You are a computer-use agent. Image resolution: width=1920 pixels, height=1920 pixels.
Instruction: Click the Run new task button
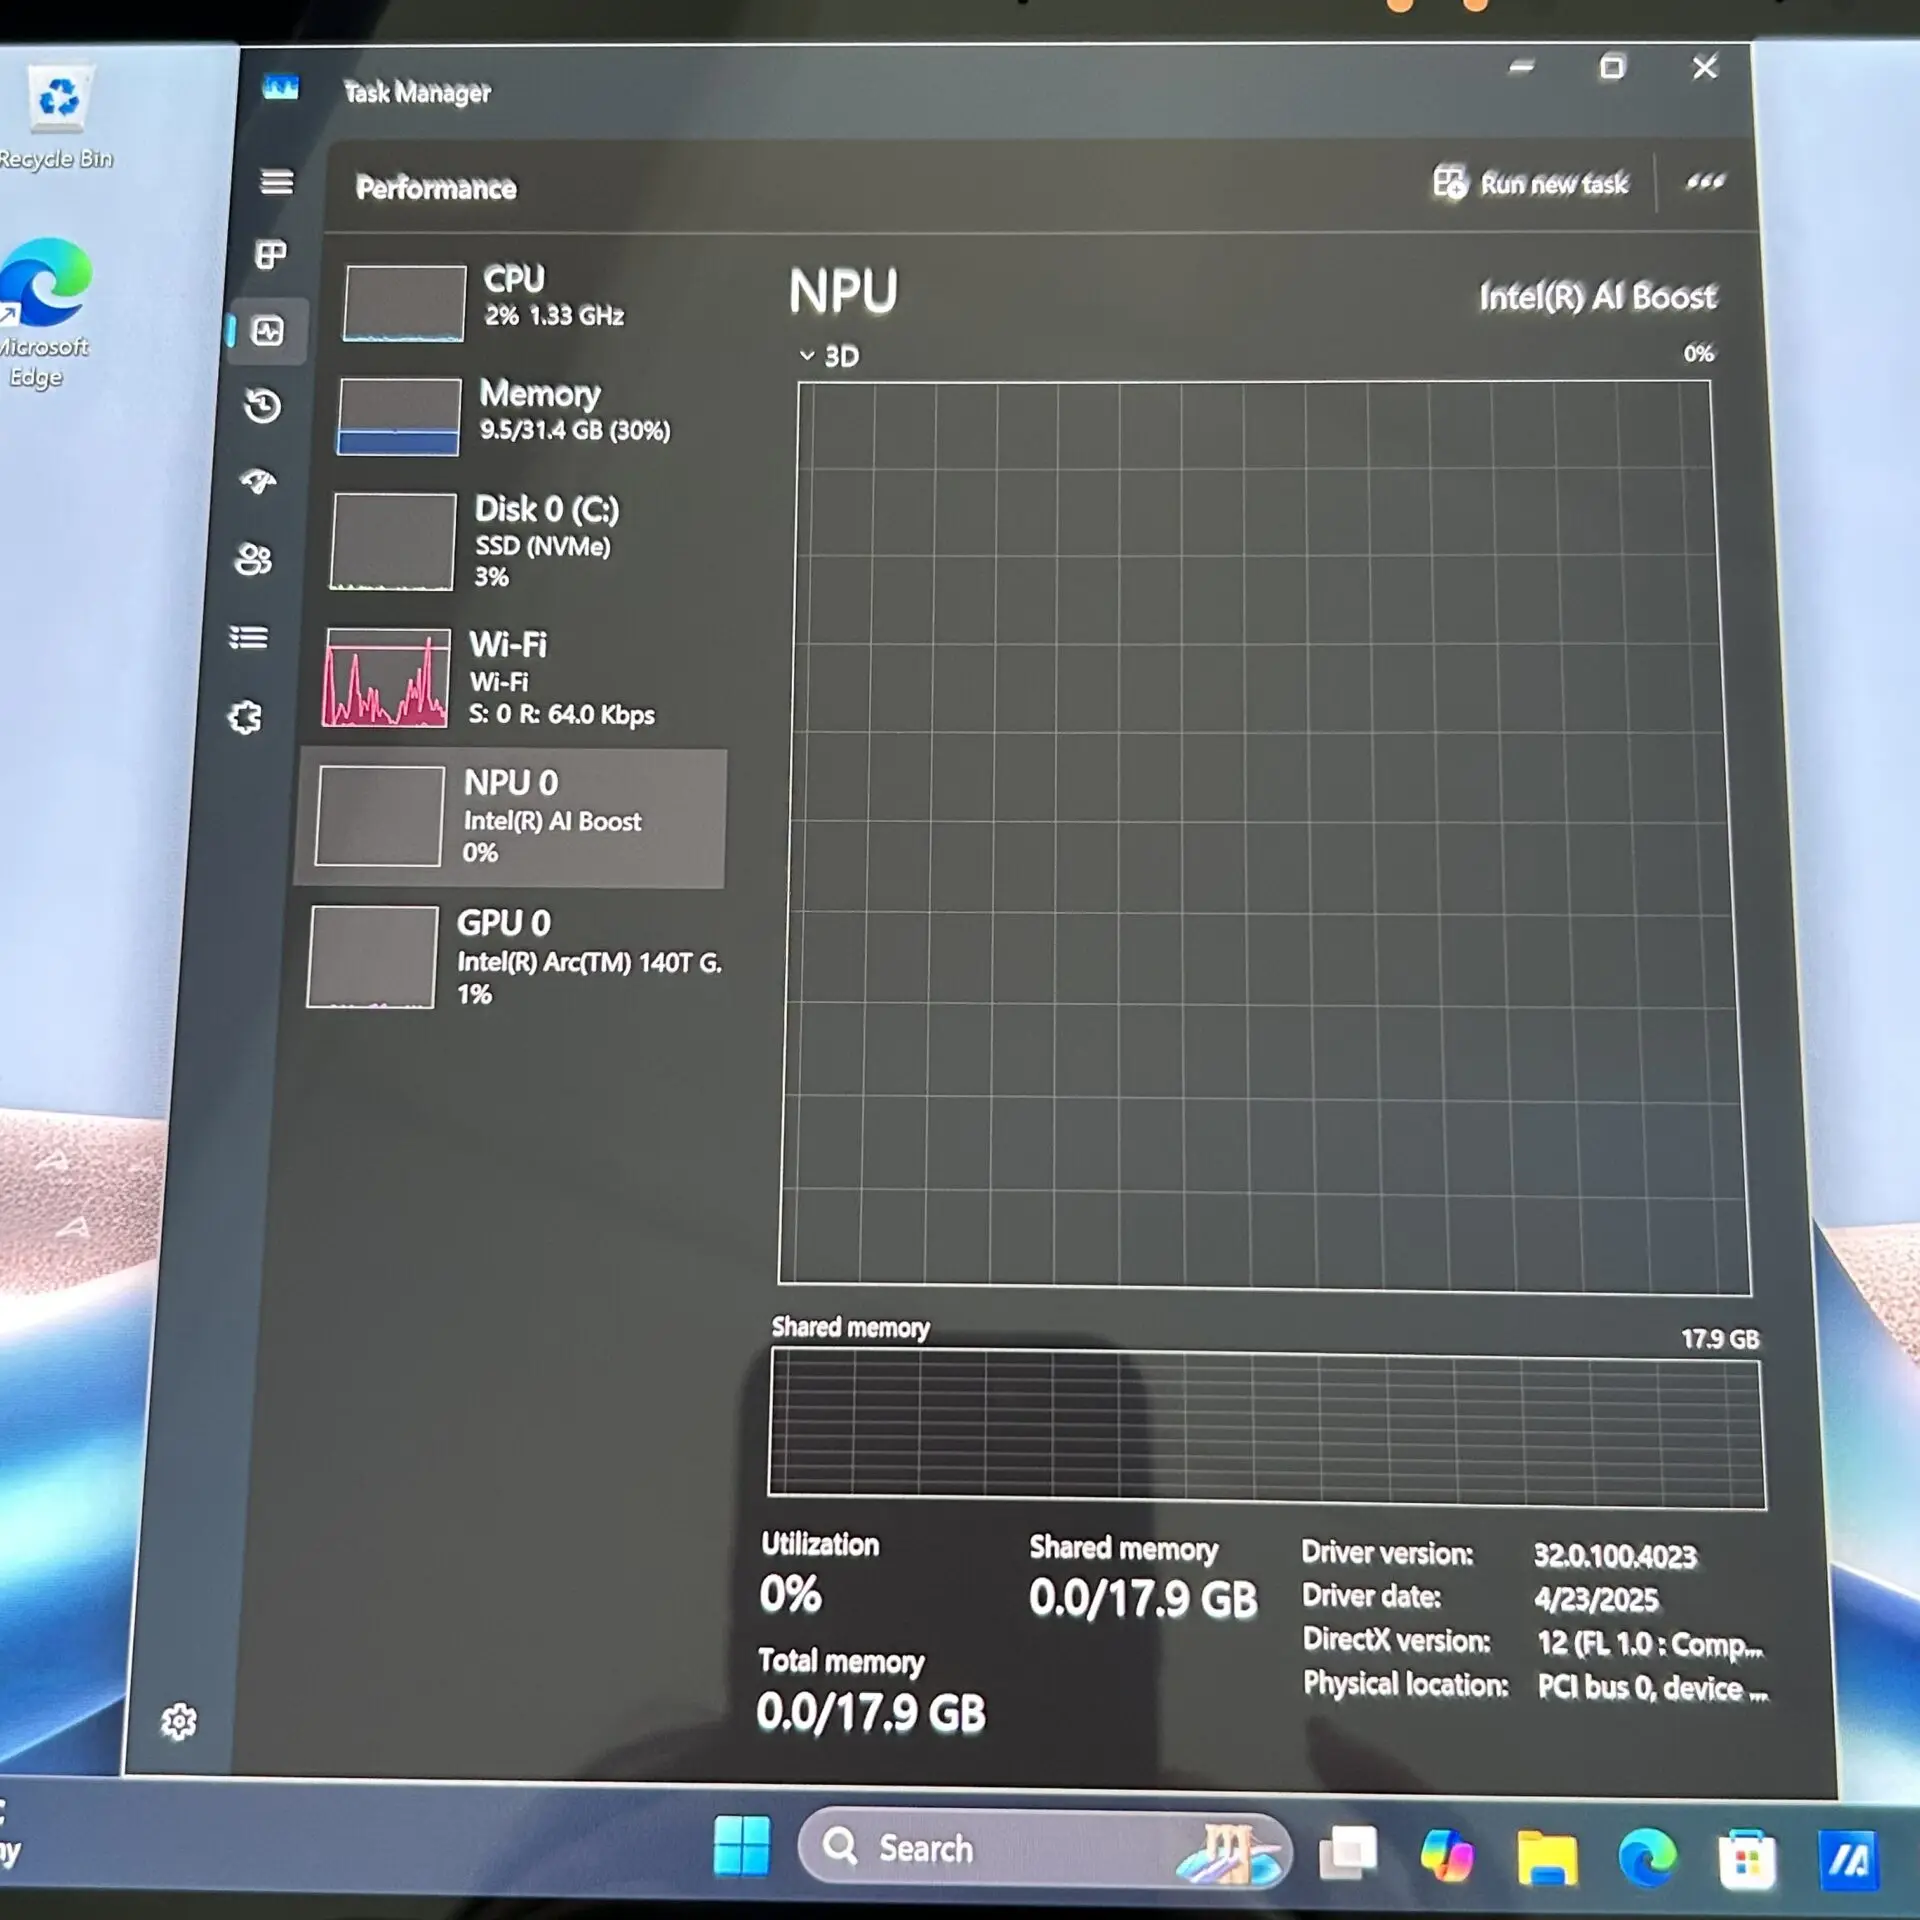click(x=1530, y=183)
